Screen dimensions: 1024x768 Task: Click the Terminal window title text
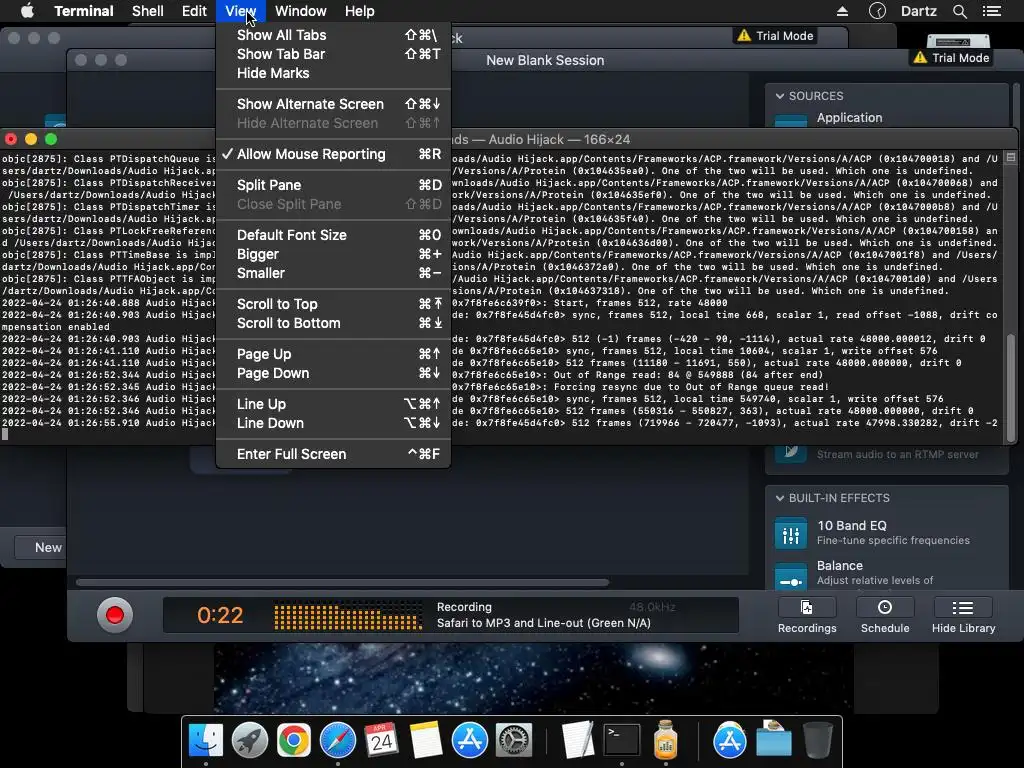pos(541,140)
